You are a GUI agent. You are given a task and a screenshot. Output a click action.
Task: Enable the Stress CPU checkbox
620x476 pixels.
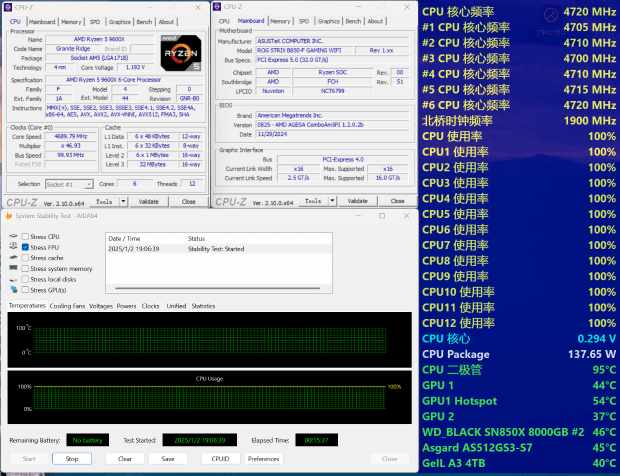pos(25,236)
